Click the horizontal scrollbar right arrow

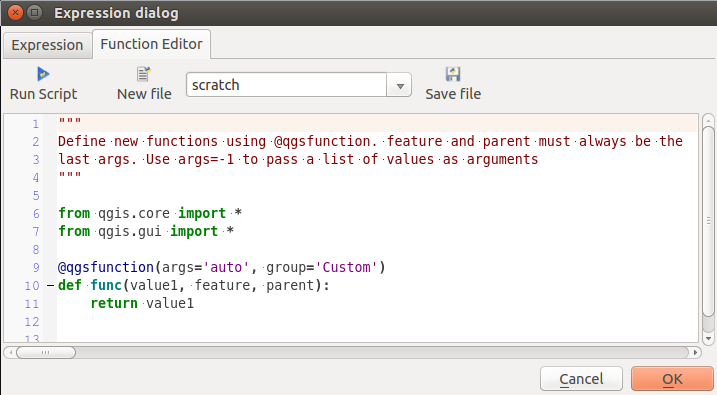[x=696, y=352]
